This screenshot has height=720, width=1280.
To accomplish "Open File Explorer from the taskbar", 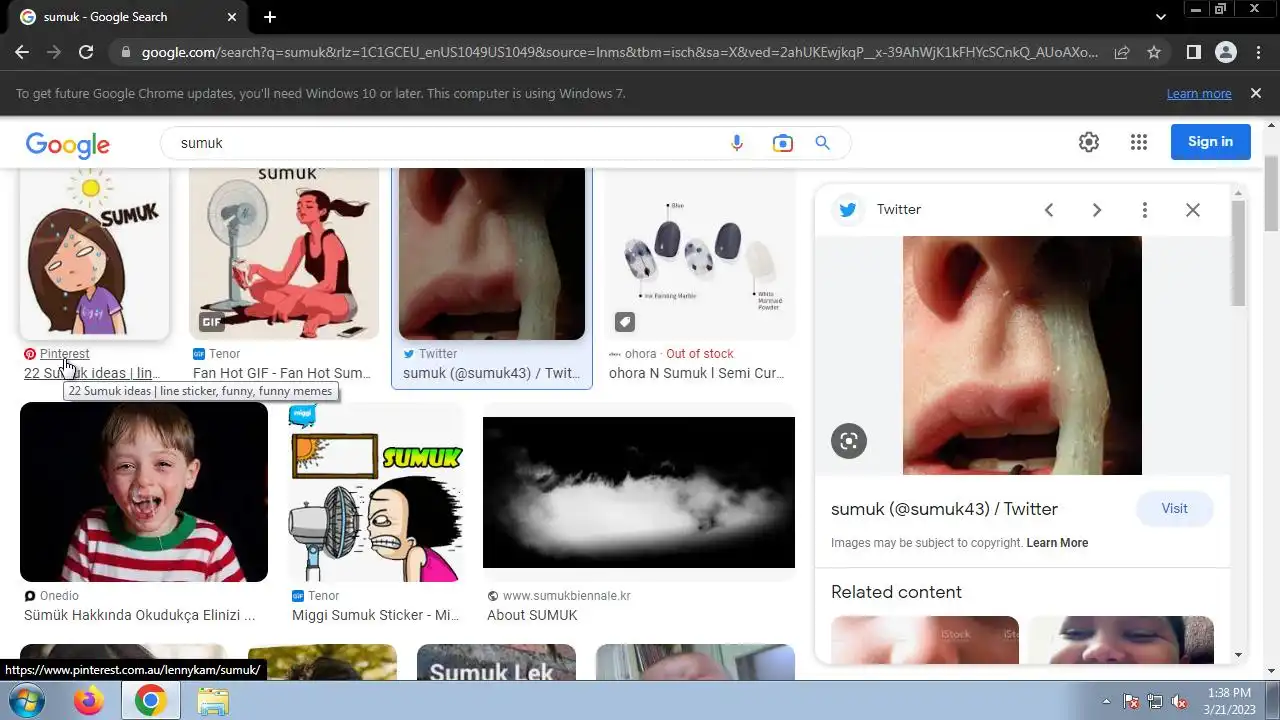I will 212,701.
